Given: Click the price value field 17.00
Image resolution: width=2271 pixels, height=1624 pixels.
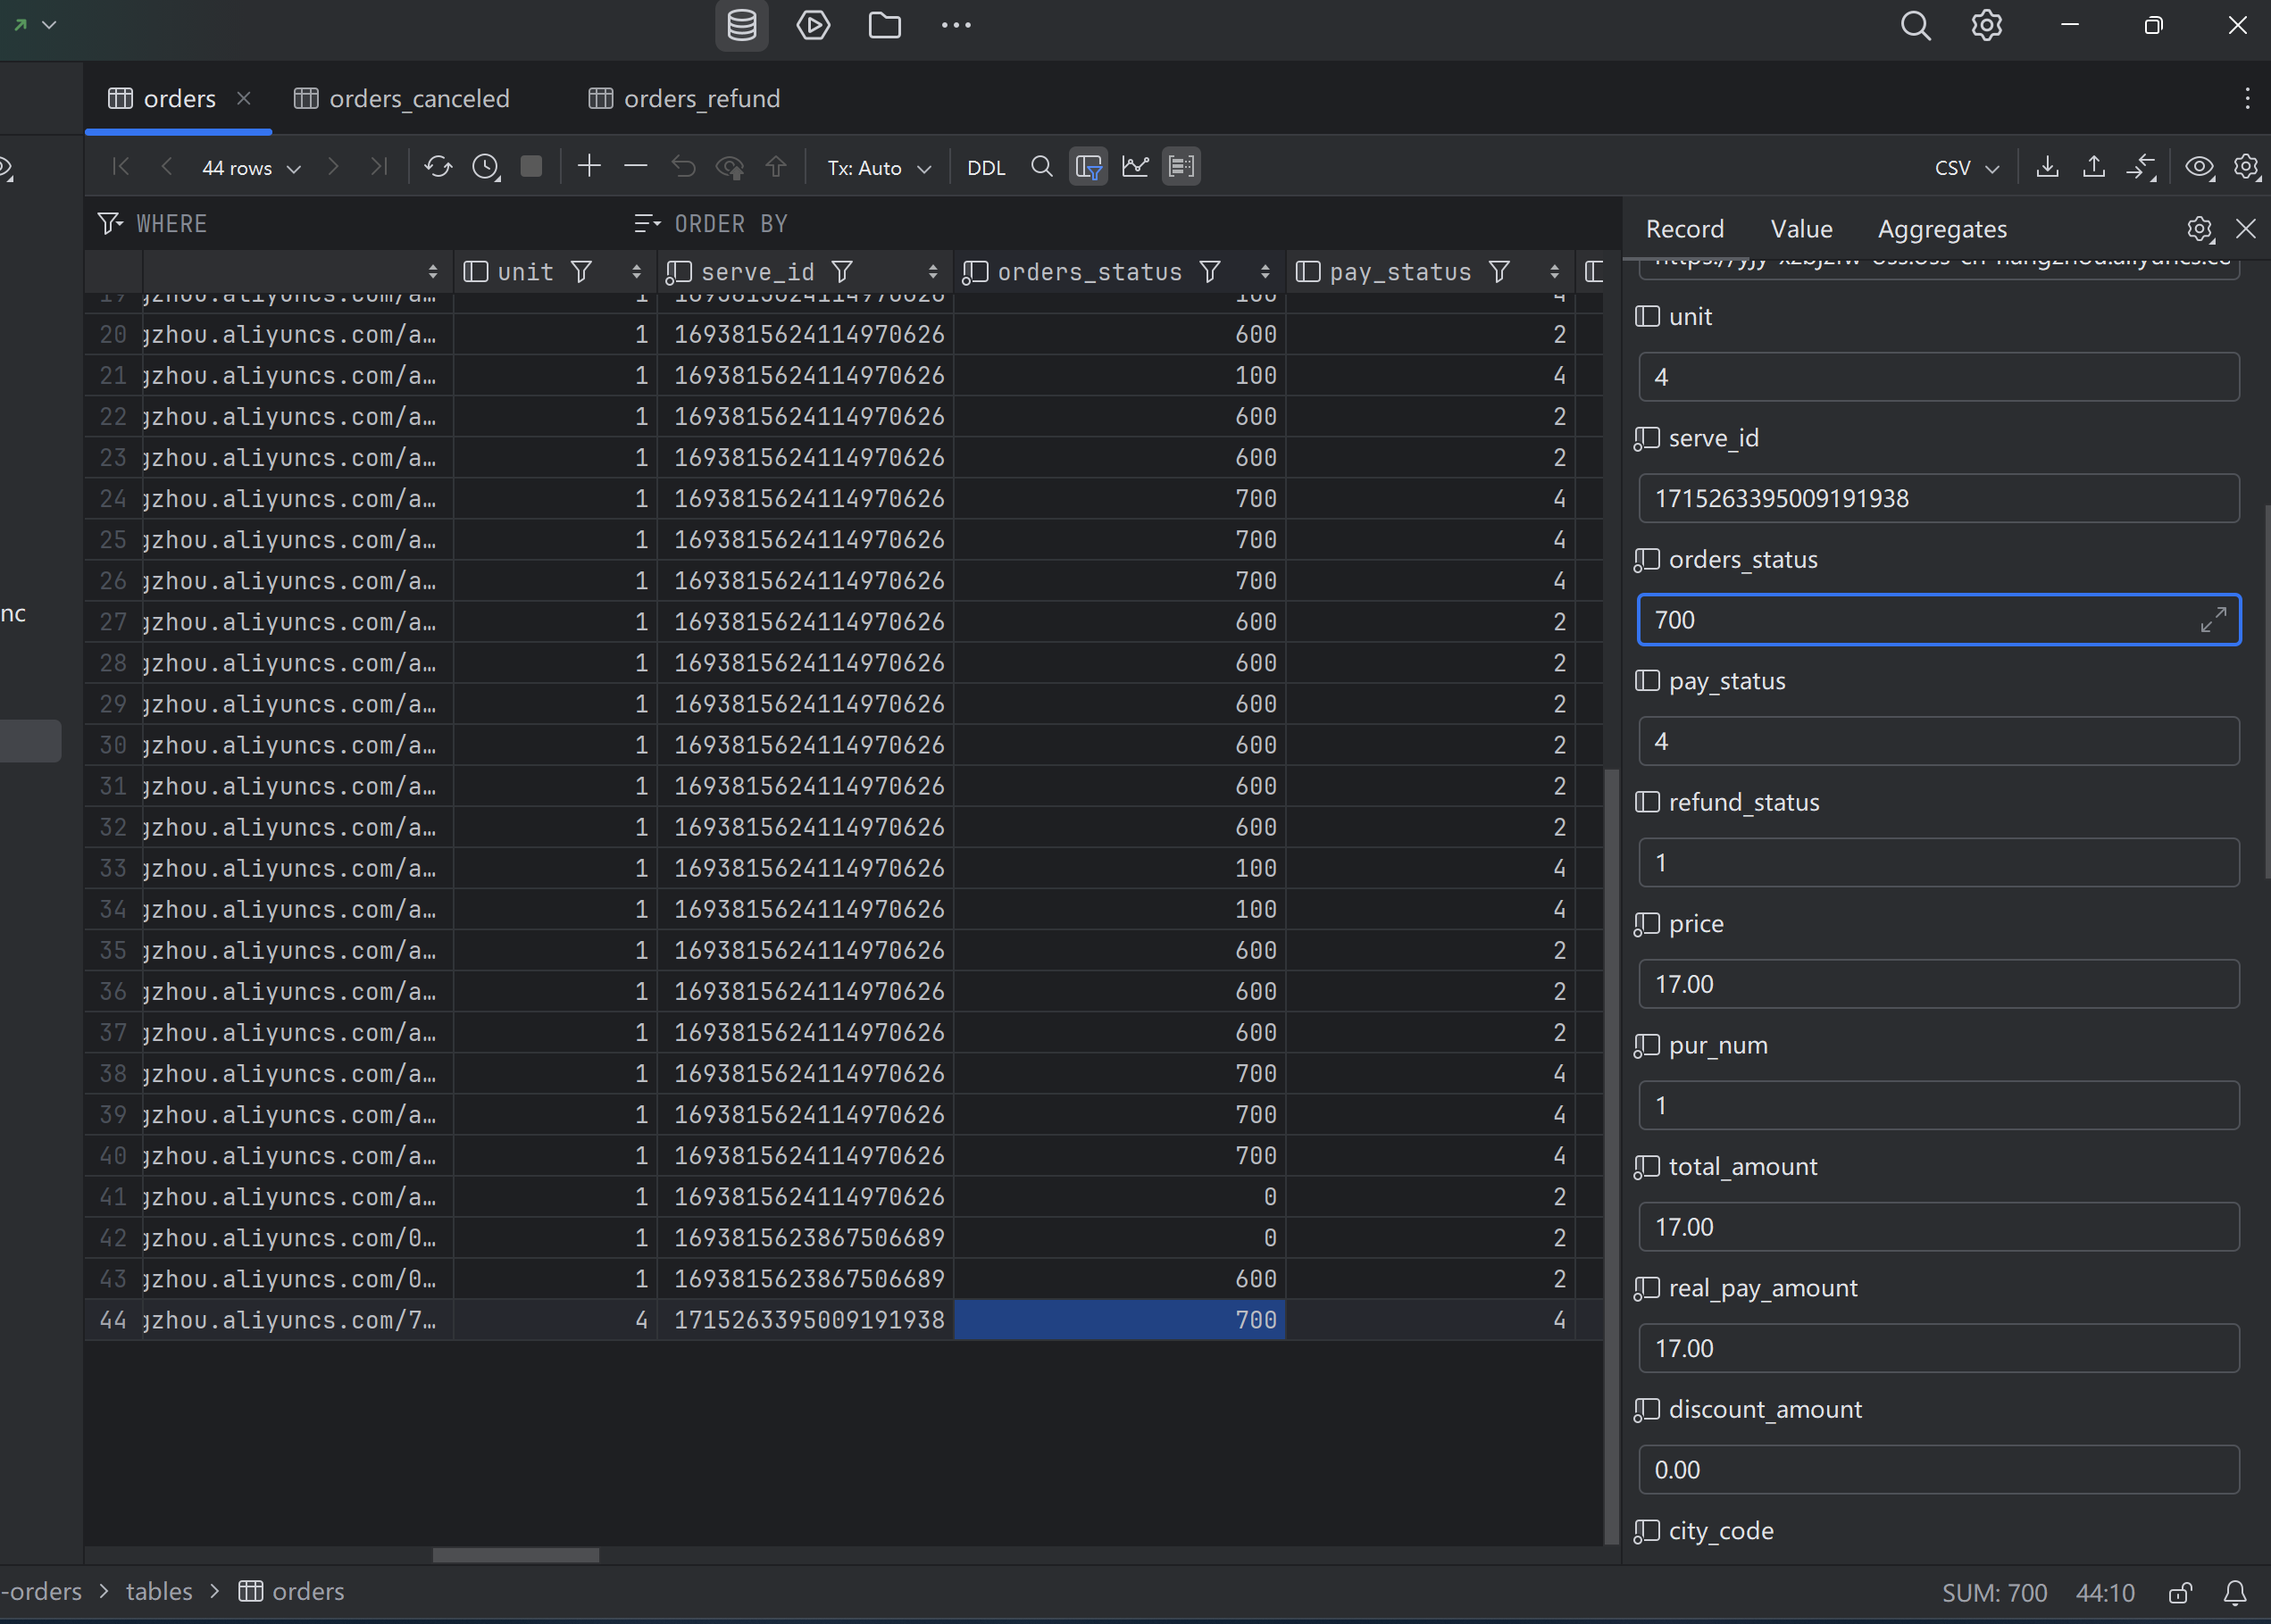Looking at the screenshot, I should point(1937,984).
